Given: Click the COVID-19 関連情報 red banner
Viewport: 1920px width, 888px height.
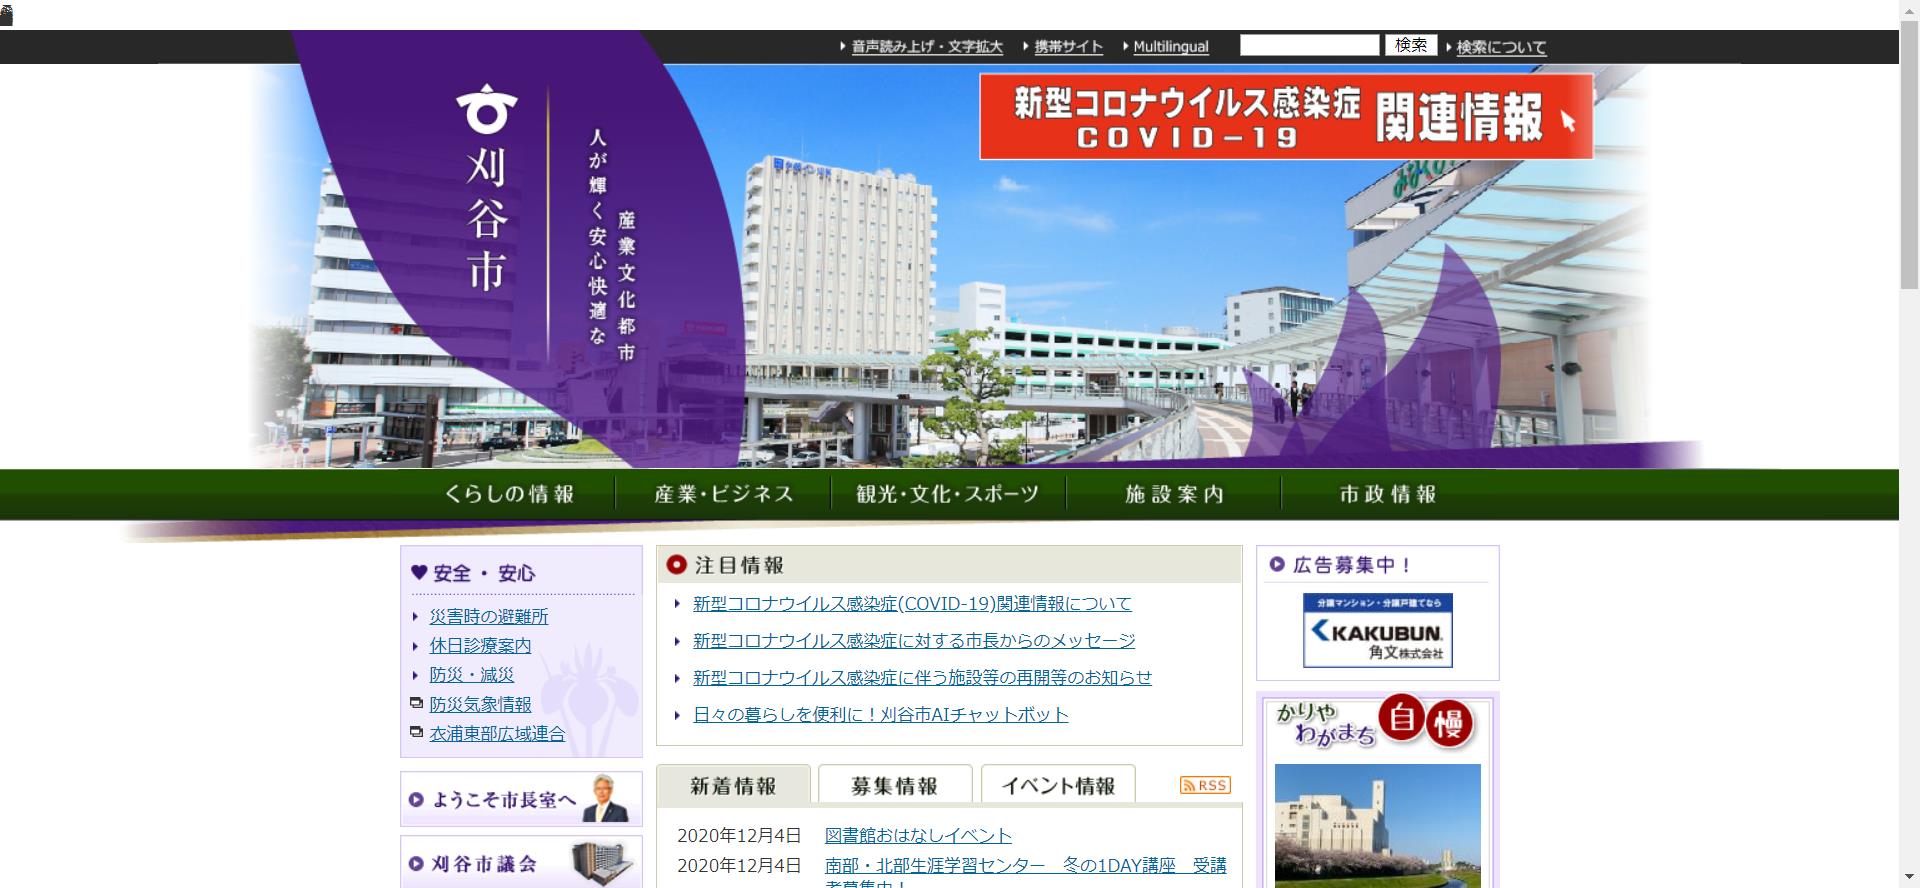Looking at the screenshot, I should [1286, 116].
